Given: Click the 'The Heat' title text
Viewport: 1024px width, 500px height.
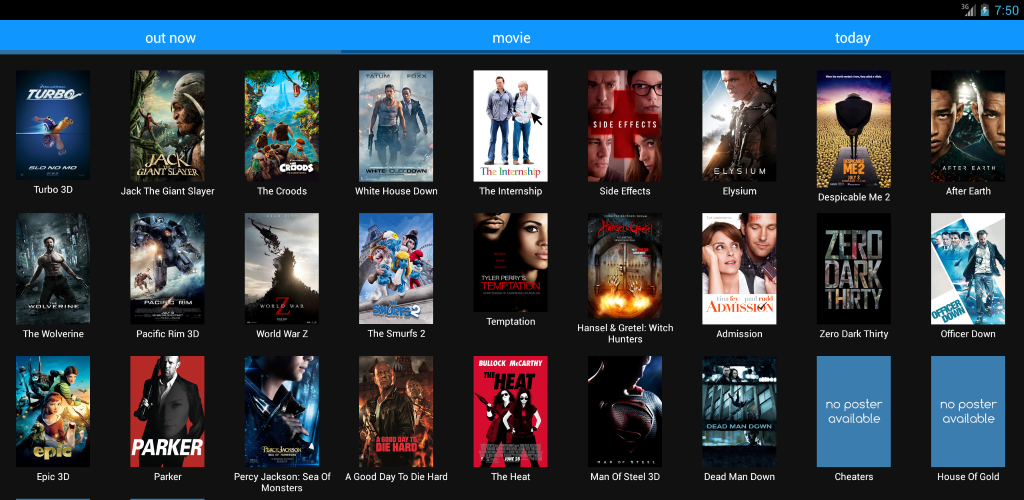Looking at the screenshot, I should (511, 477).
